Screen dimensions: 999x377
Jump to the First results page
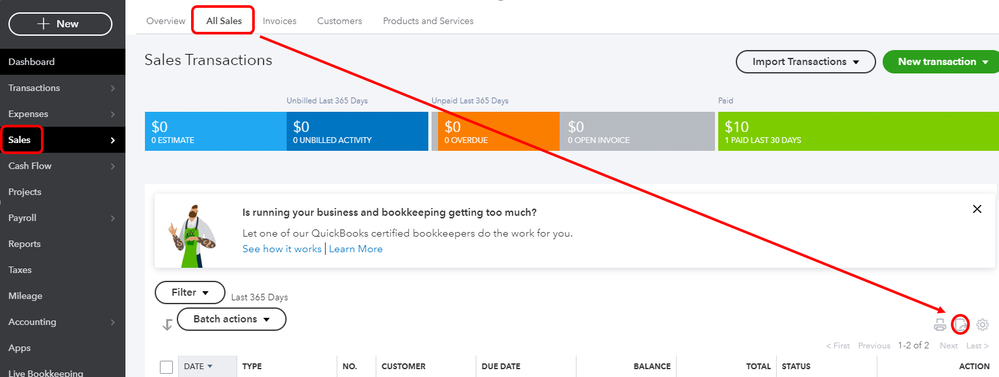tap(837, 346)
